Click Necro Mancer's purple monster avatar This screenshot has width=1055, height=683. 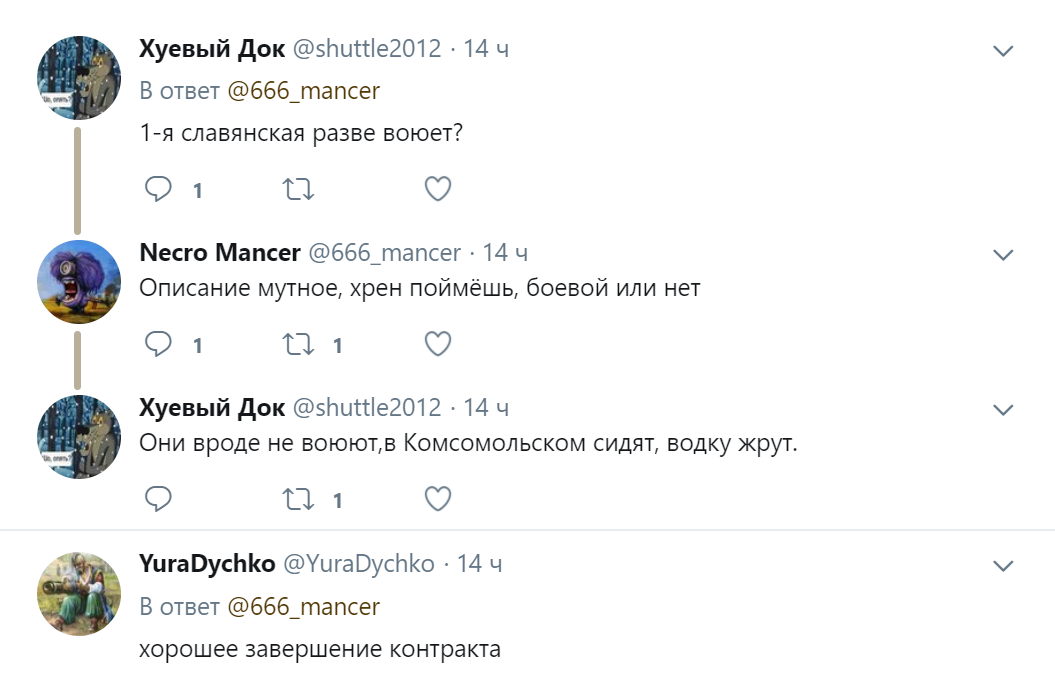pos(79,282)
